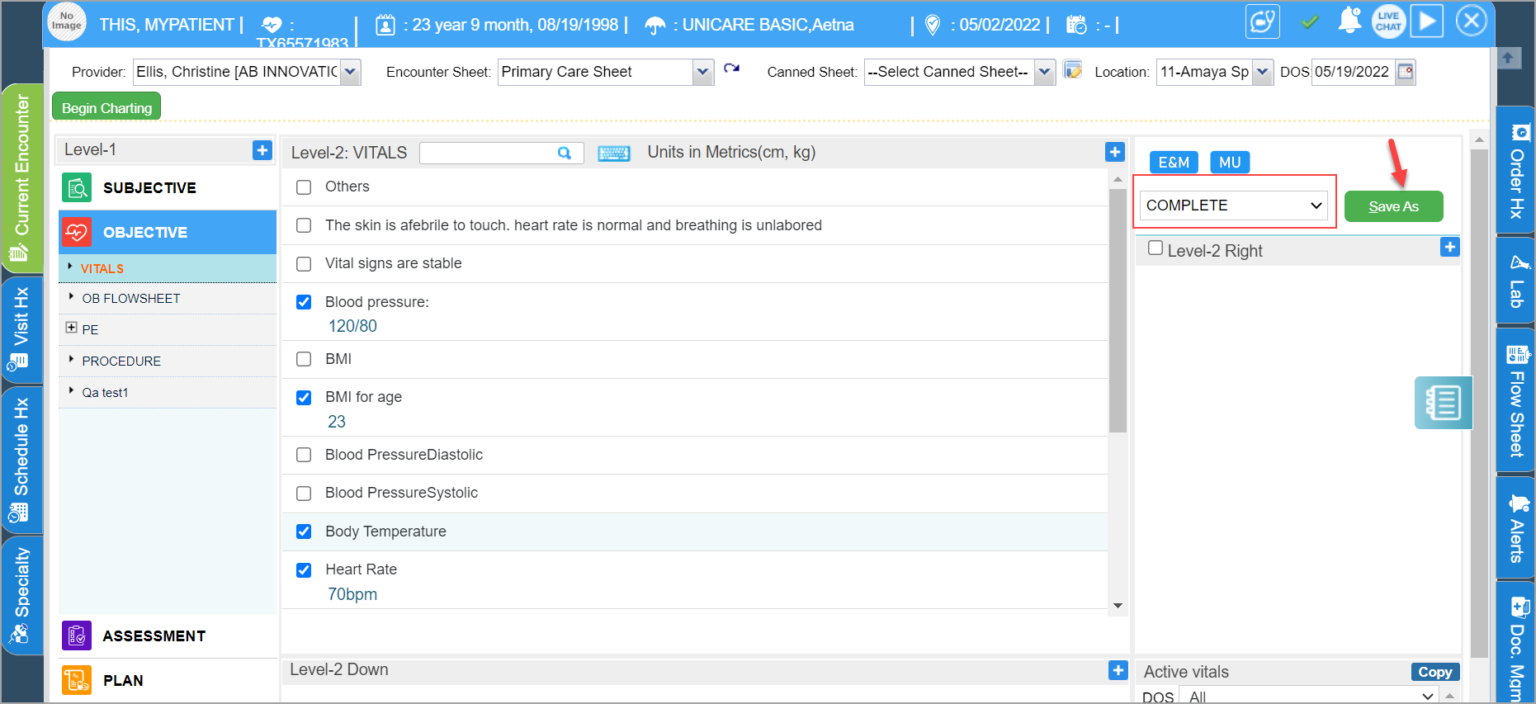Click the plus icon next to Level-1

coord(262,150)
